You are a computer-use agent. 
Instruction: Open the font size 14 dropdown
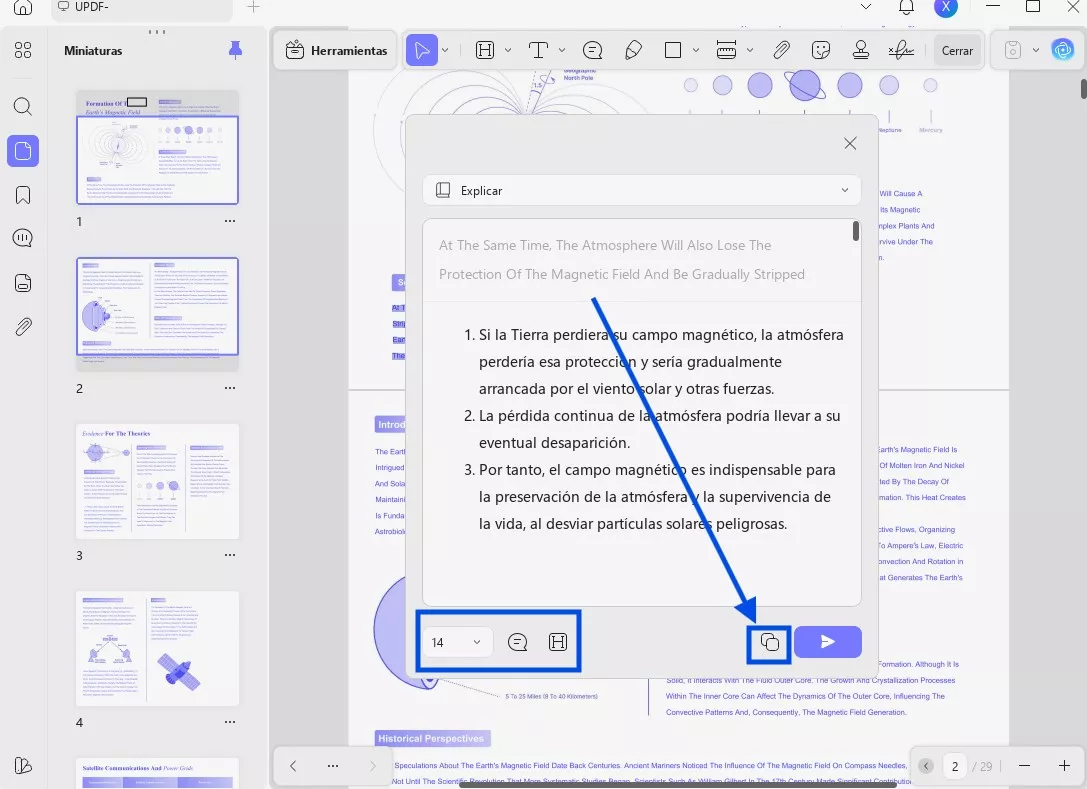click(x=457, y=642)
